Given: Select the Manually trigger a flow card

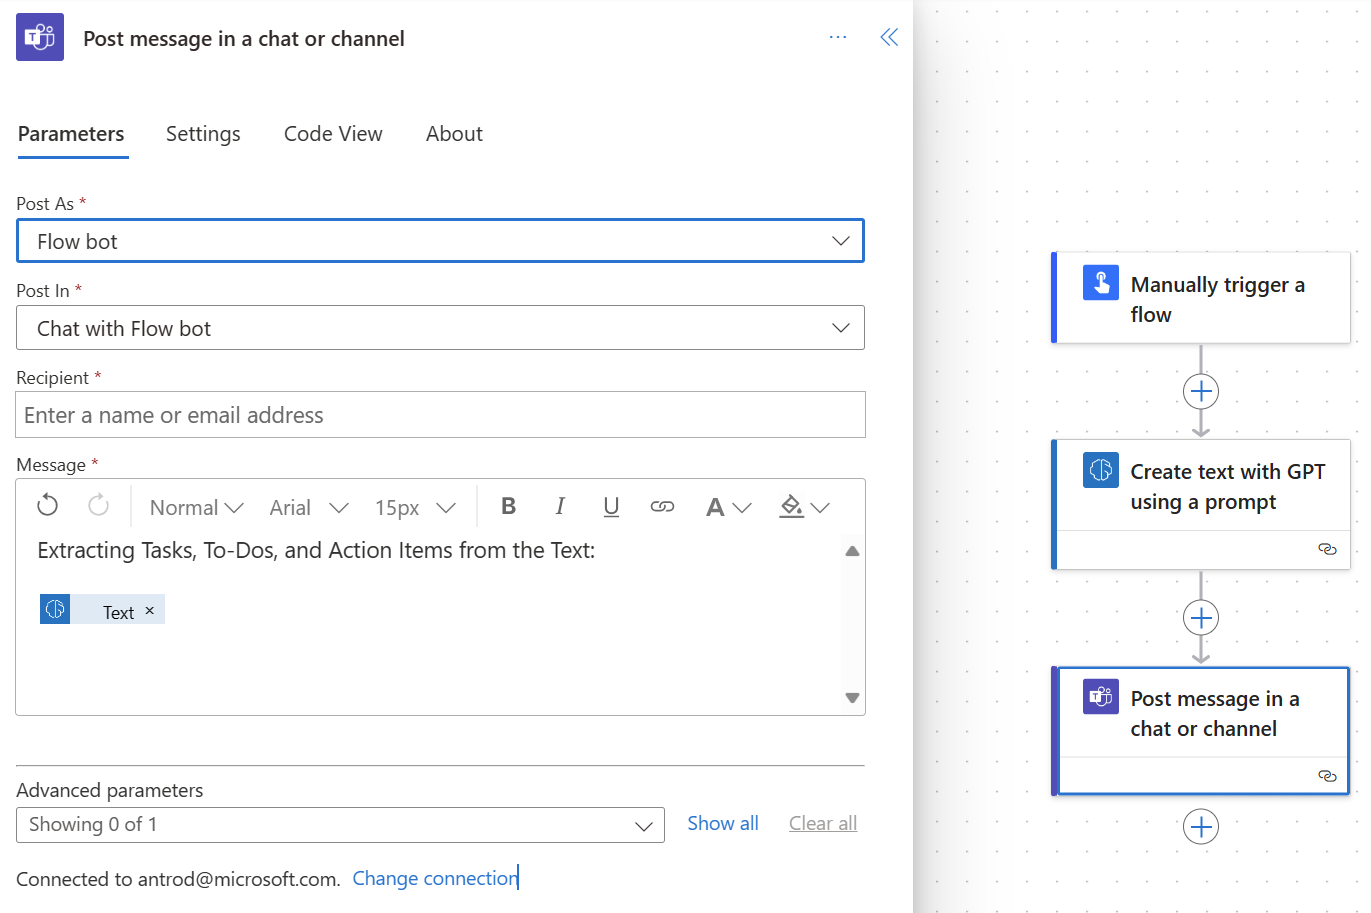Looking at the screenshot, I should coord(1201,298).
